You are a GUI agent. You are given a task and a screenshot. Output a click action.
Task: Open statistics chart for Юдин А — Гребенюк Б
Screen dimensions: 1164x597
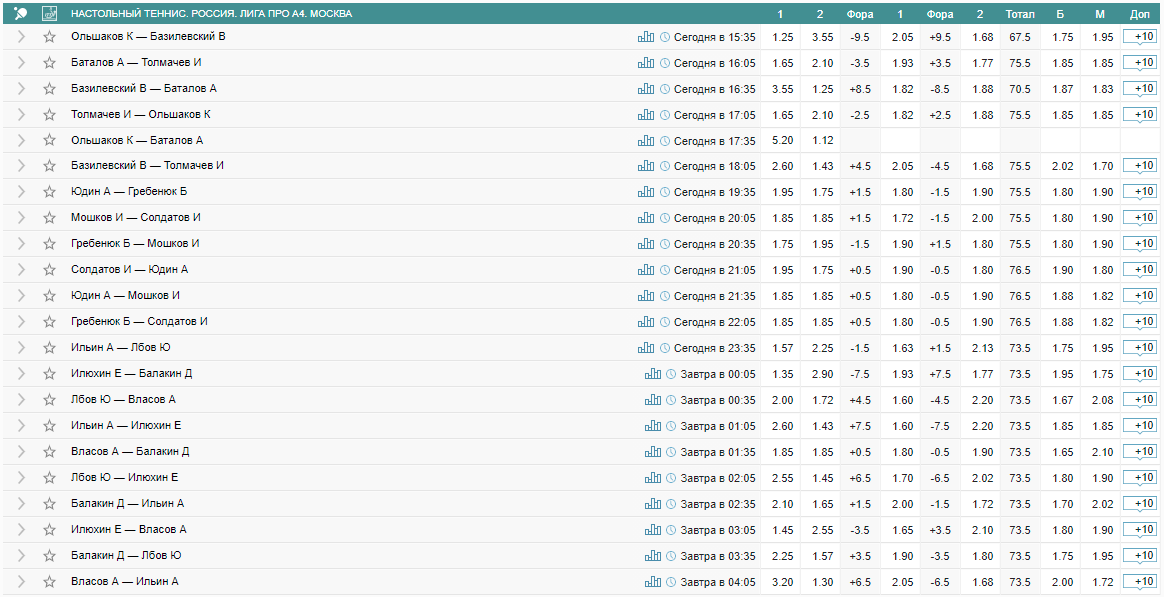pyautogui.click(x=646, y=192)
